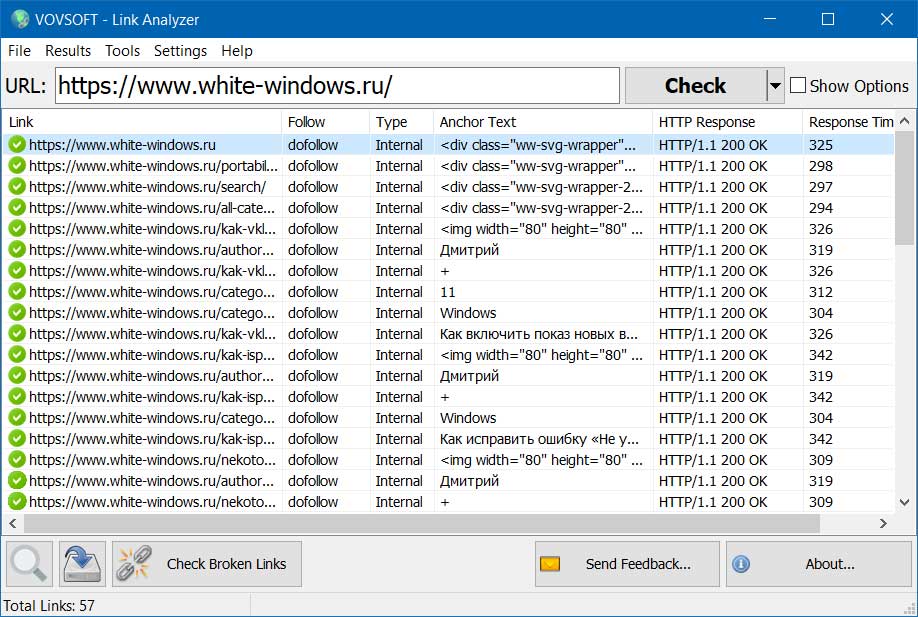Open the dropdown arrow beside Check button

(x=775, y=85)
